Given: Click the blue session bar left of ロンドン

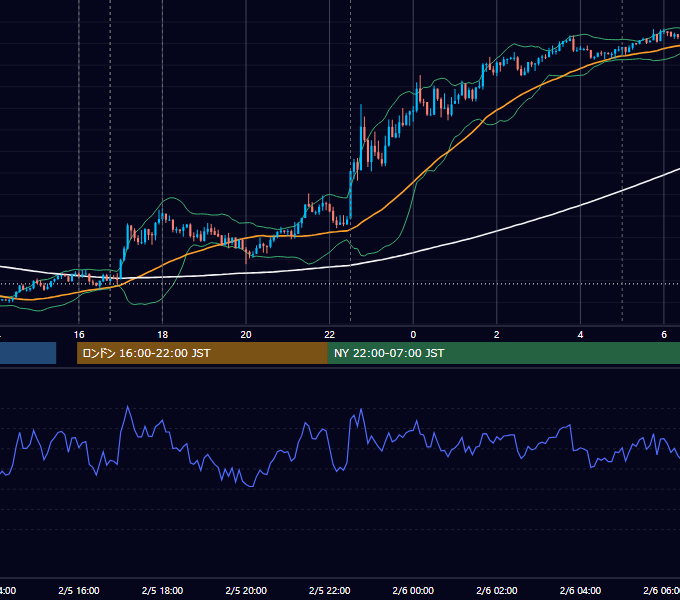Looking at the screenshot, I should pos(28,353).
